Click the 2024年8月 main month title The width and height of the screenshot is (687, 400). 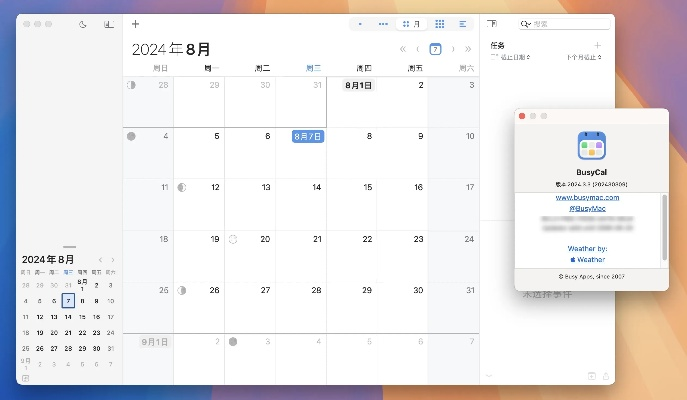(171, 49)
